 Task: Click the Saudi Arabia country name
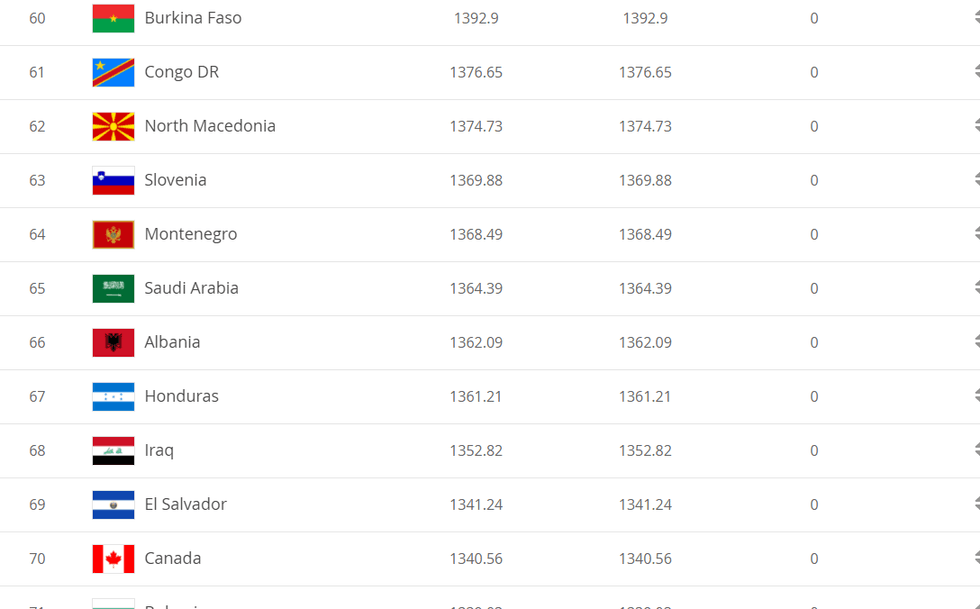tap(191, 288)
